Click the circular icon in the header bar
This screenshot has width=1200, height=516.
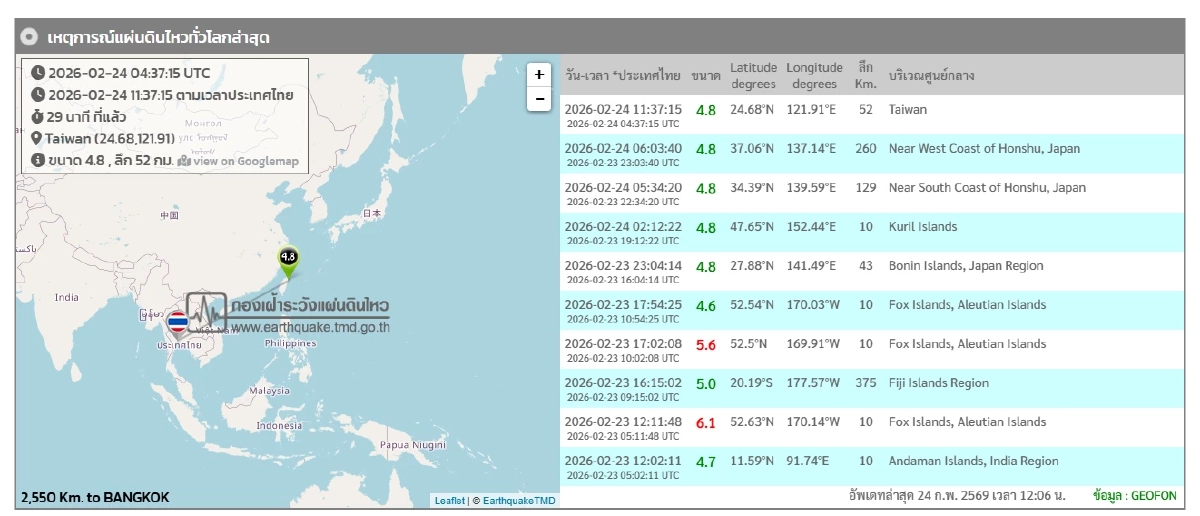click(x=31, y=37)
